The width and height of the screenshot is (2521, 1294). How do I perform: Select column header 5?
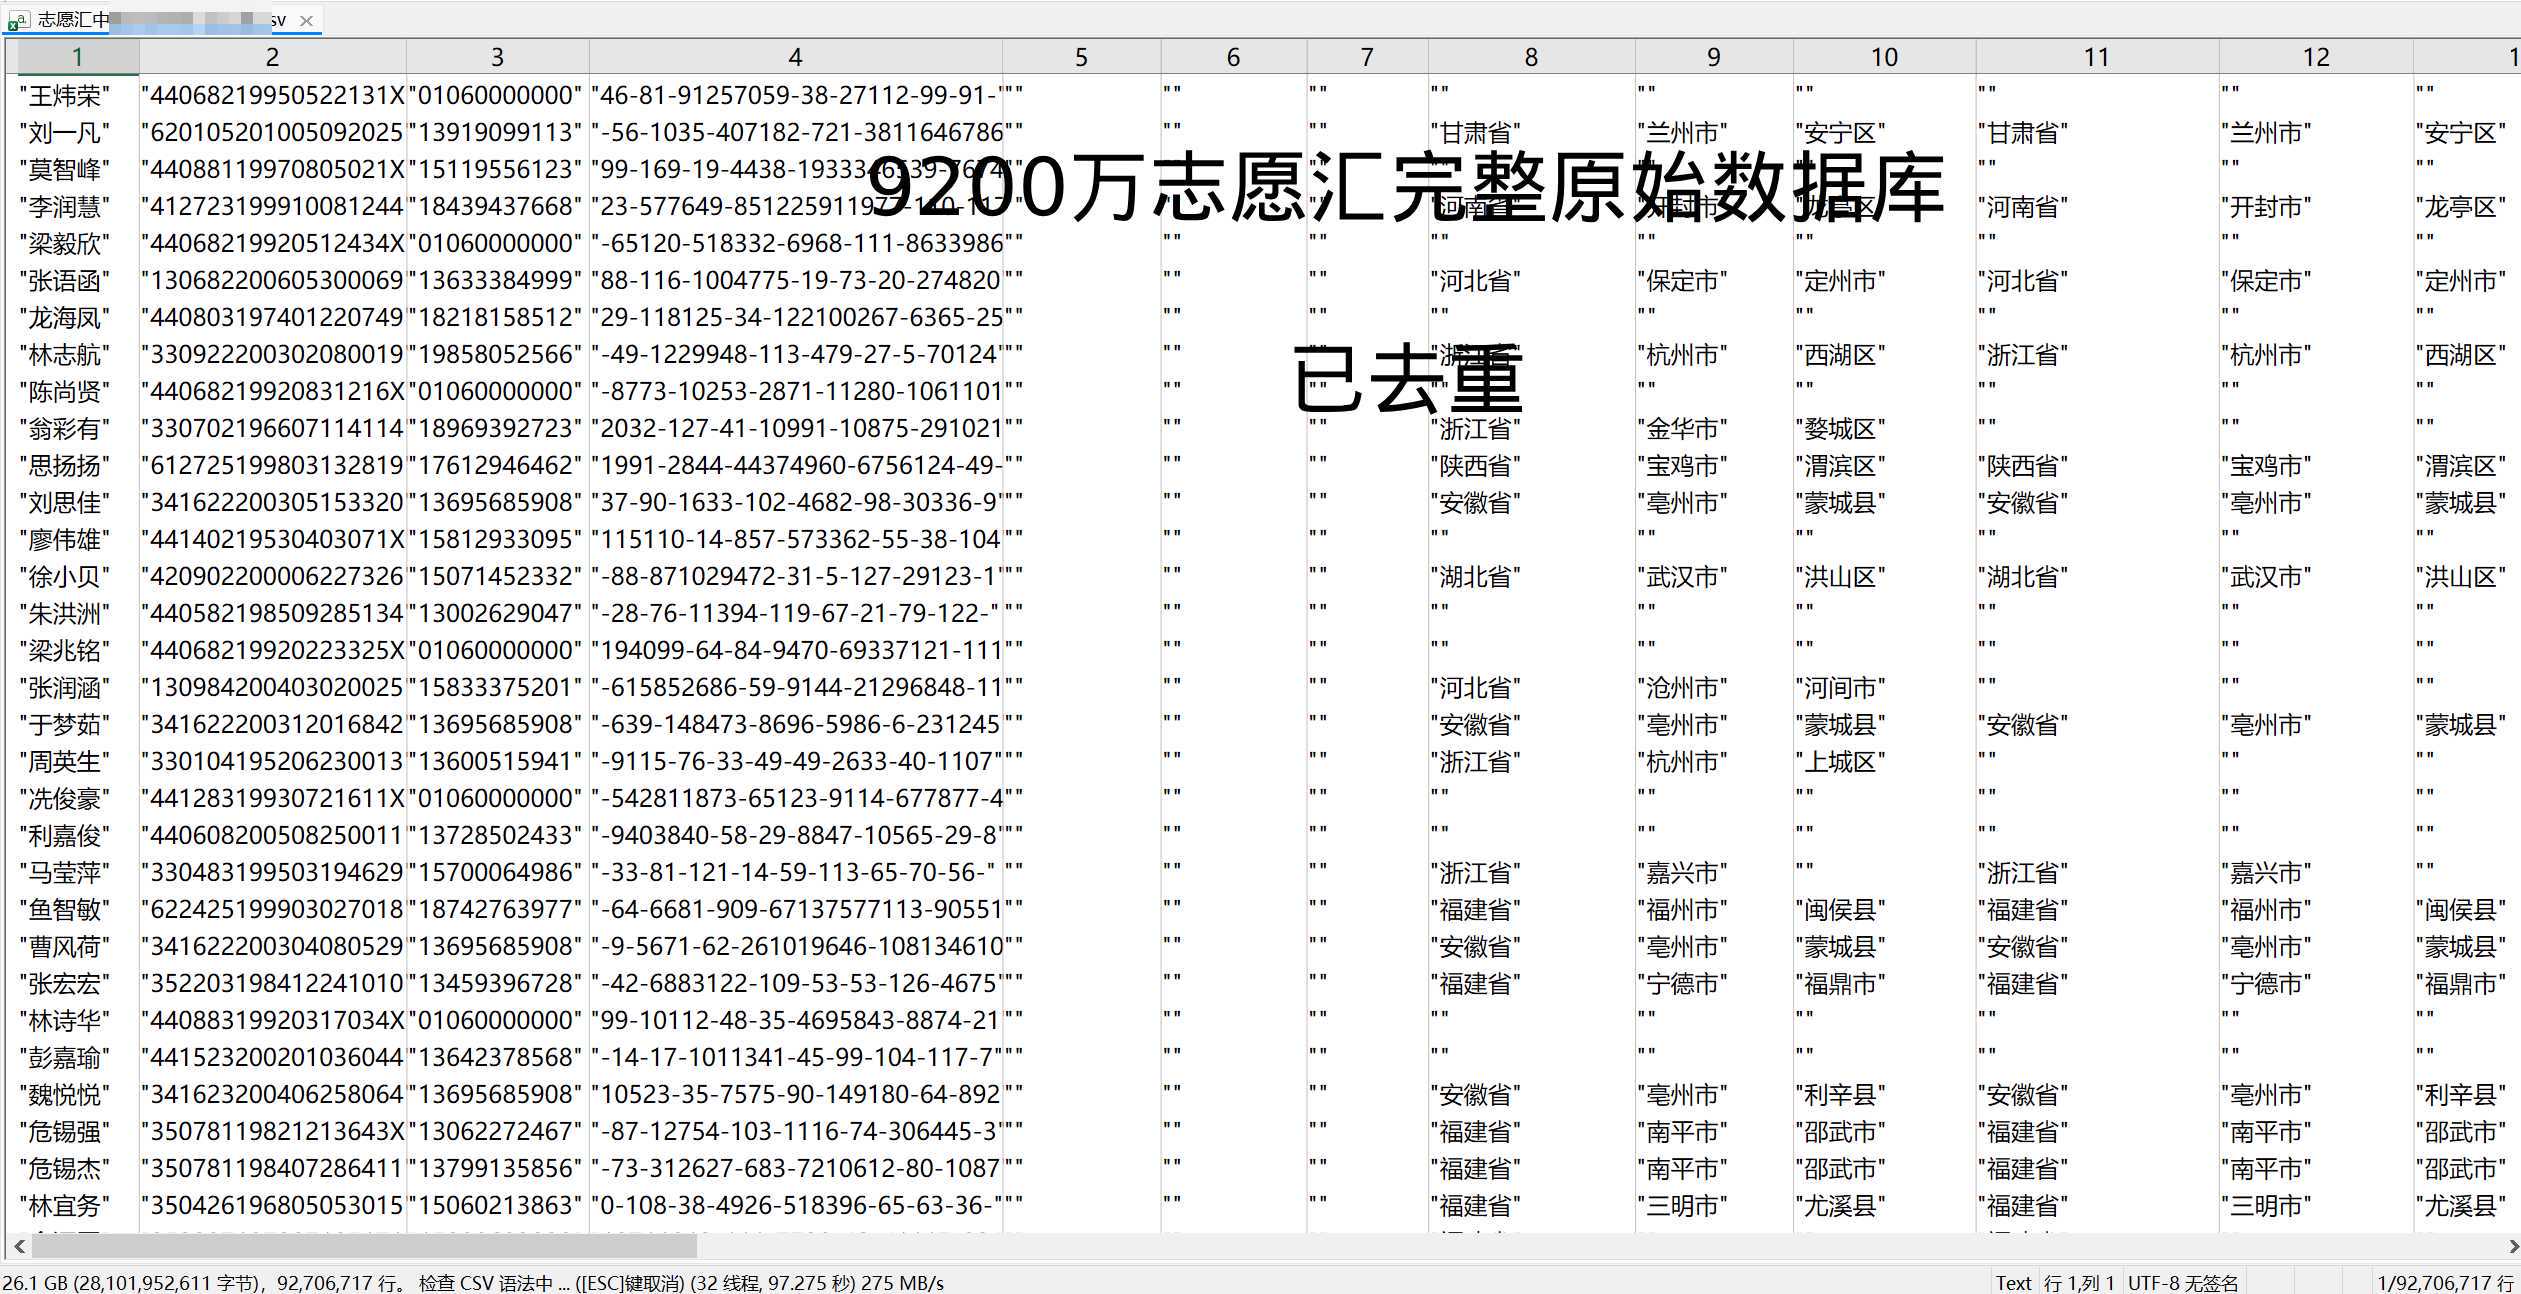[1081, 57]
